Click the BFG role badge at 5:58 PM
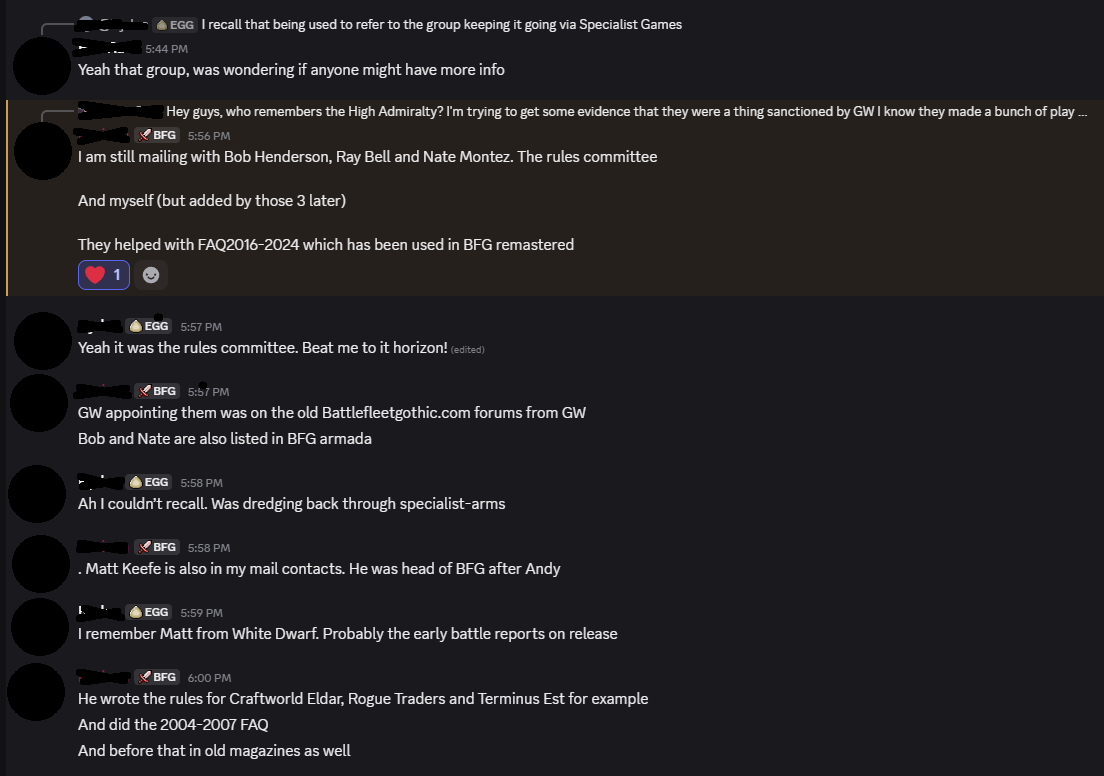The height and width of the screenshot is (776, 1104). point(156,547)
